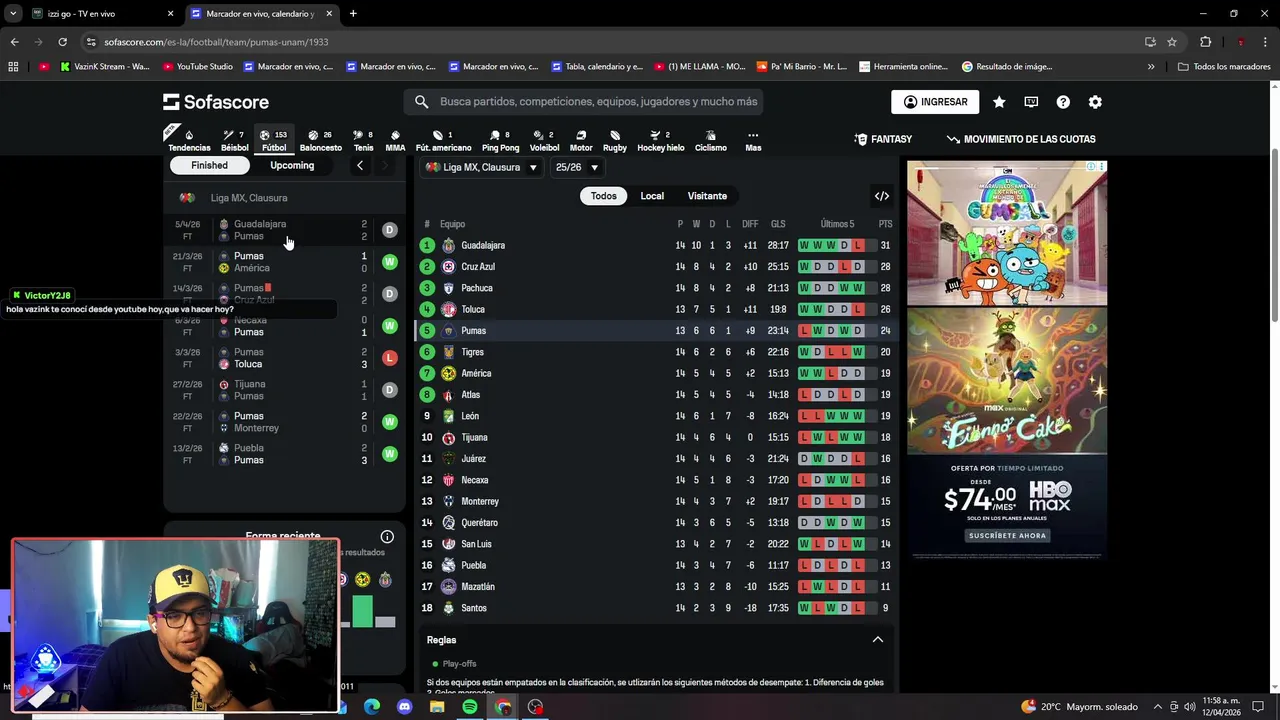Switch match list to Upcoming
The image size is (1280, 720).
[x=292, y=166]
